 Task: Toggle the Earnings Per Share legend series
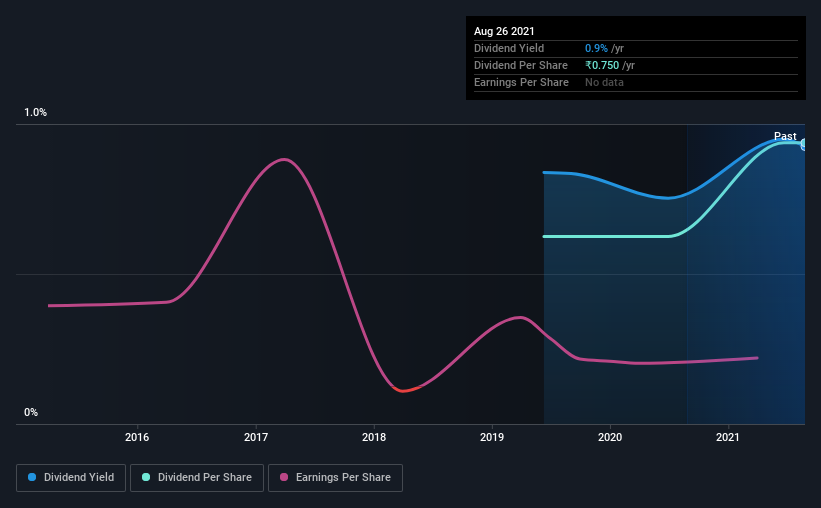point(335,478)
